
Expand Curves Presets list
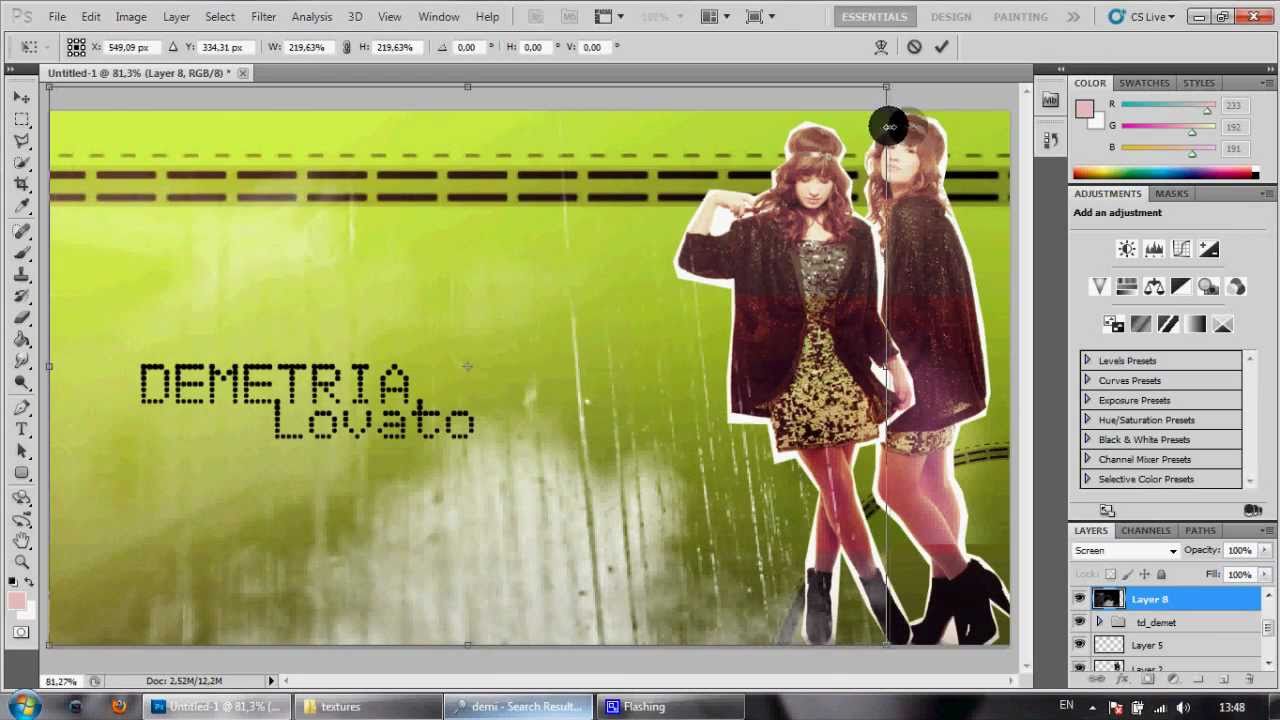coord(1087,381)
